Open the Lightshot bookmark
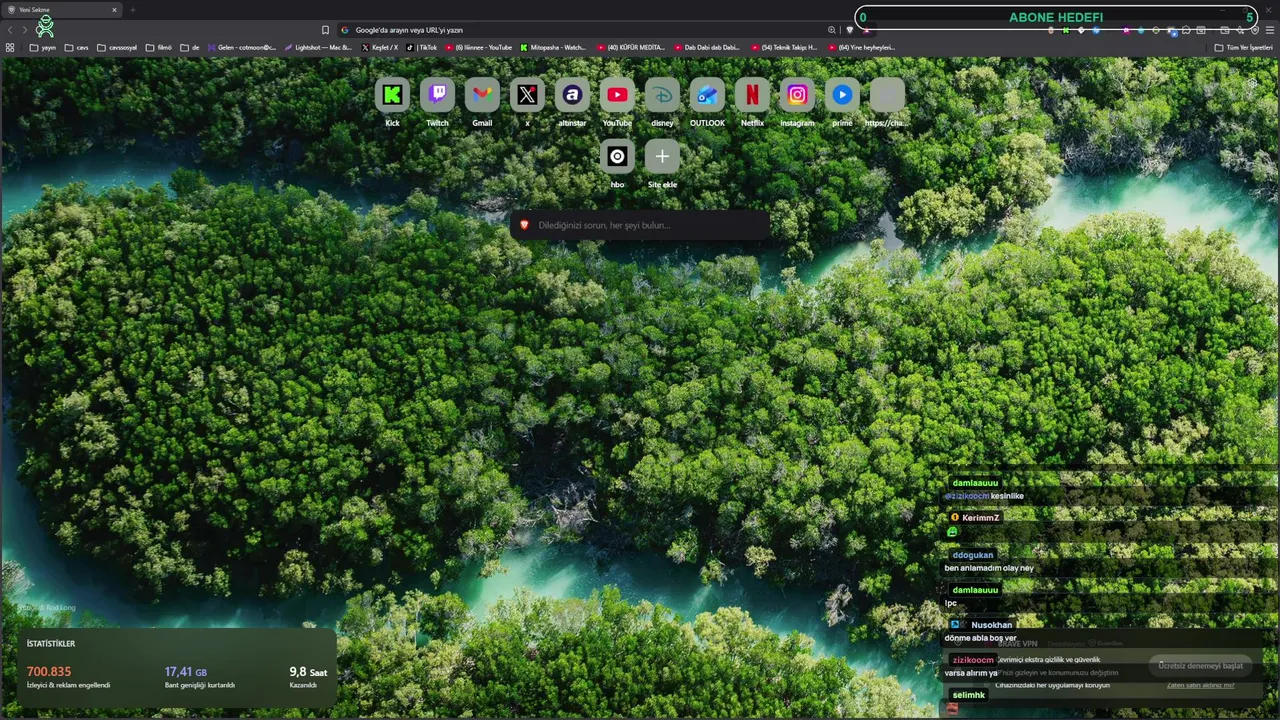The width and height of the screenshot is (1280, 720). coord(318,47)
